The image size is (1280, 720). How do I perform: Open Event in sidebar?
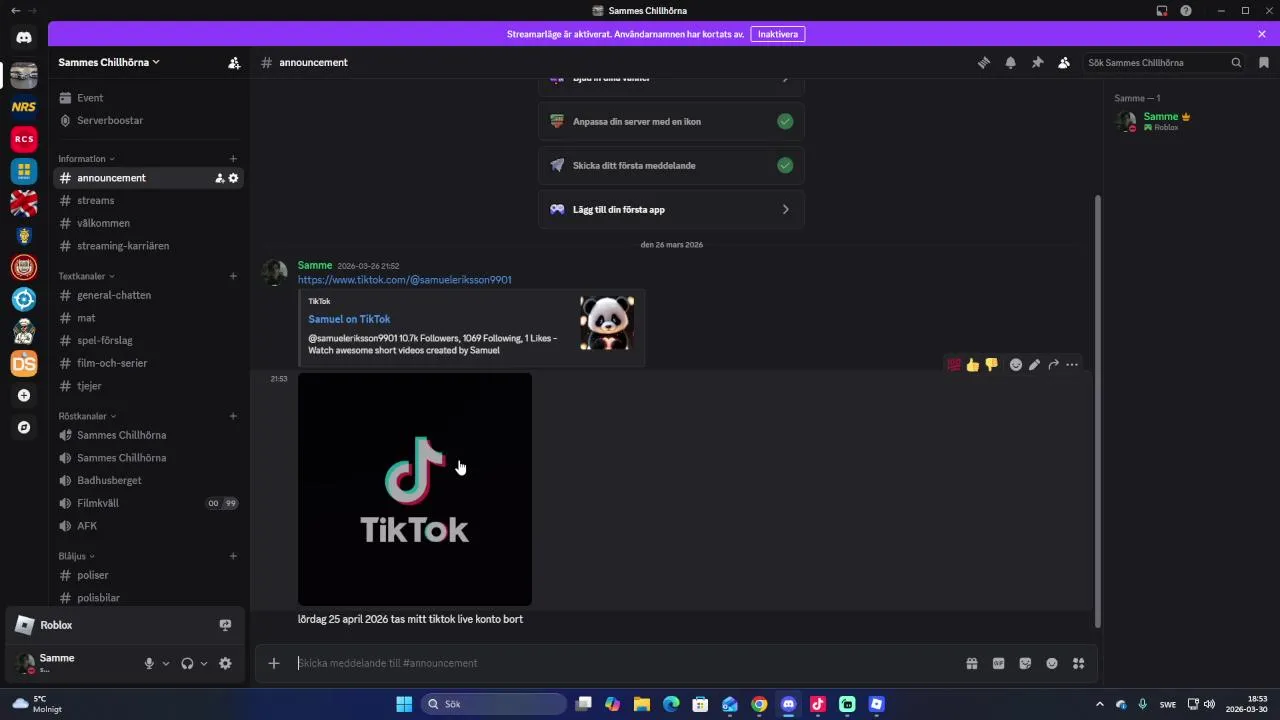149,98
